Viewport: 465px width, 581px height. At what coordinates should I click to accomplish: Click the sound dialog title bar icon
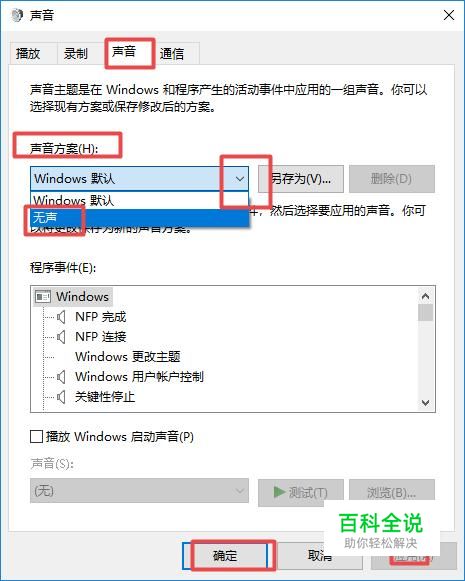pyautogui.click(x=17, y=15)
